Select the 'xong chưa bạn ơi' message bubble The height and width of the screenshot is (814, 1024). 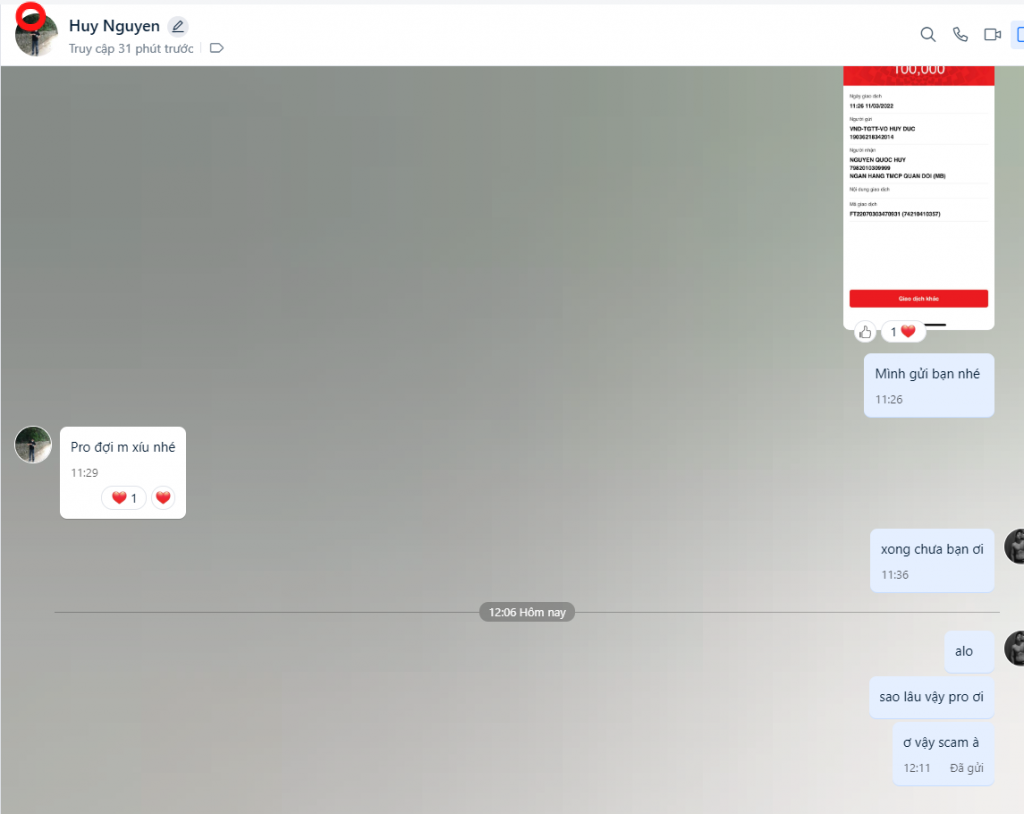(x=931, y=550)
